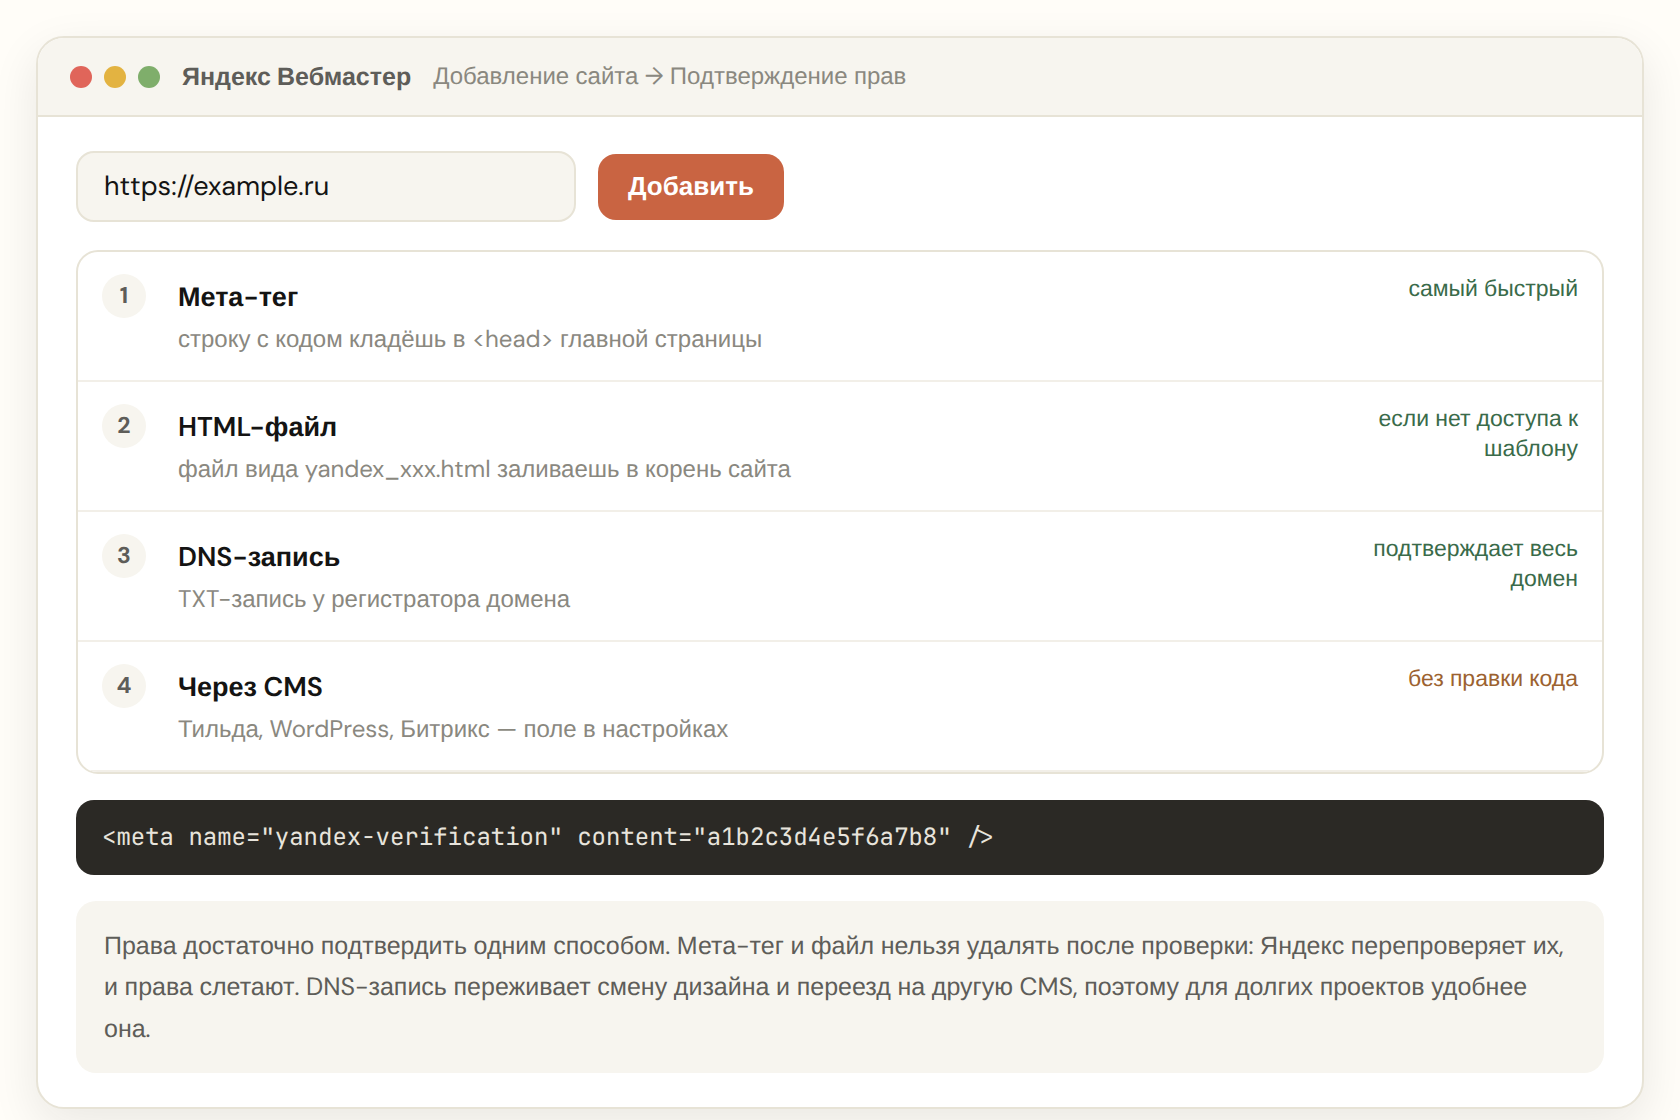Click step number 1 circle
The width and height of the screenshot is (1680, 1120).
pyautogui.click(x=124, y=296)
